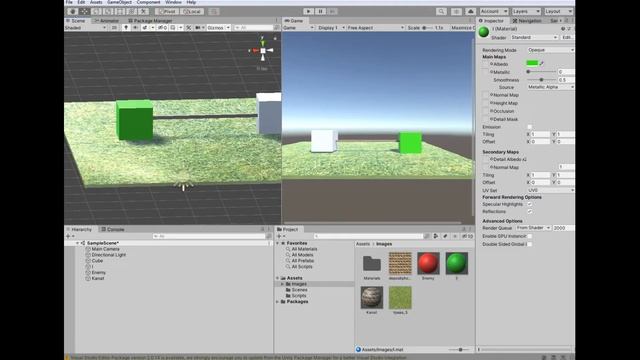Click the shader Edit button

click(x=567, y=37)
